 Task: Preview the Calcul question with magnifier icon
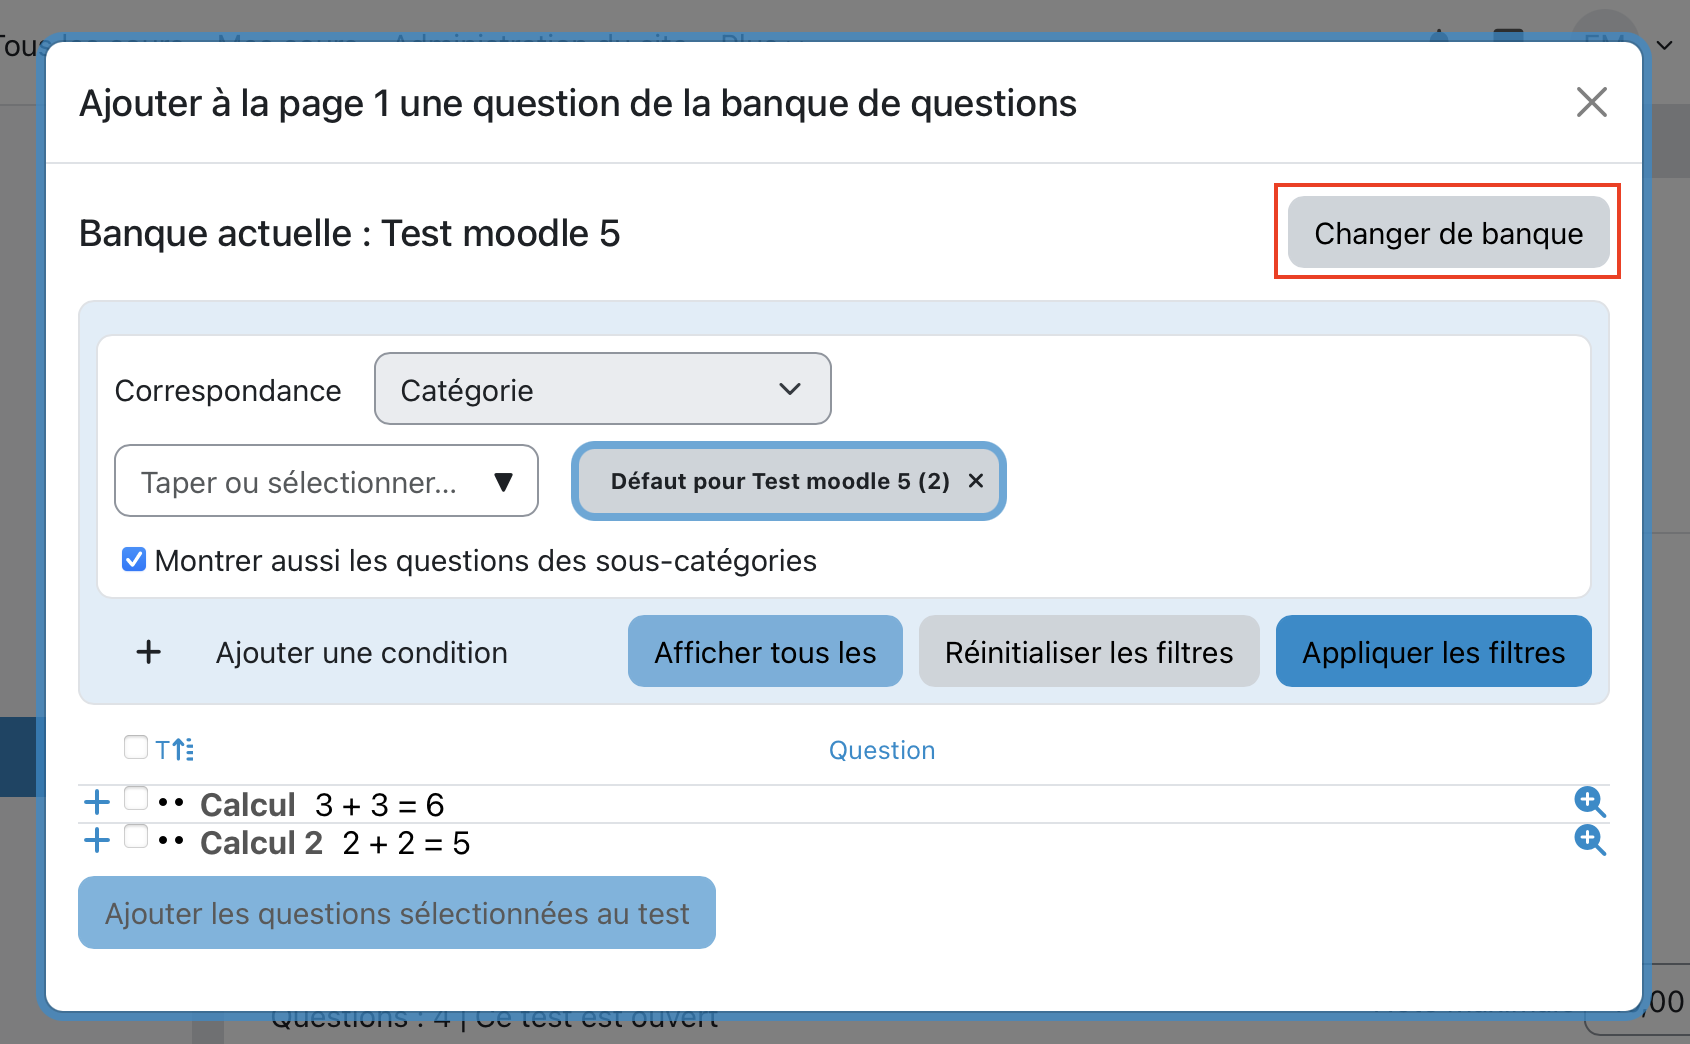point(1589,802)
